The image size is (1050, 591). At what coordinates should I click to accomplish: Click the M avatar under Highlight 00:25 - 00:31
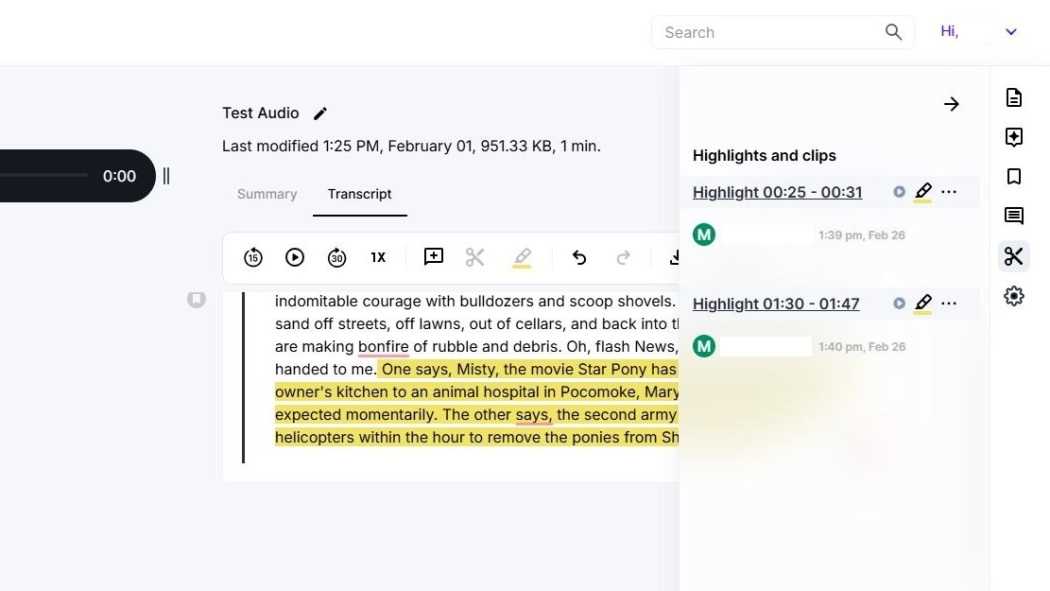pos(704,235)
